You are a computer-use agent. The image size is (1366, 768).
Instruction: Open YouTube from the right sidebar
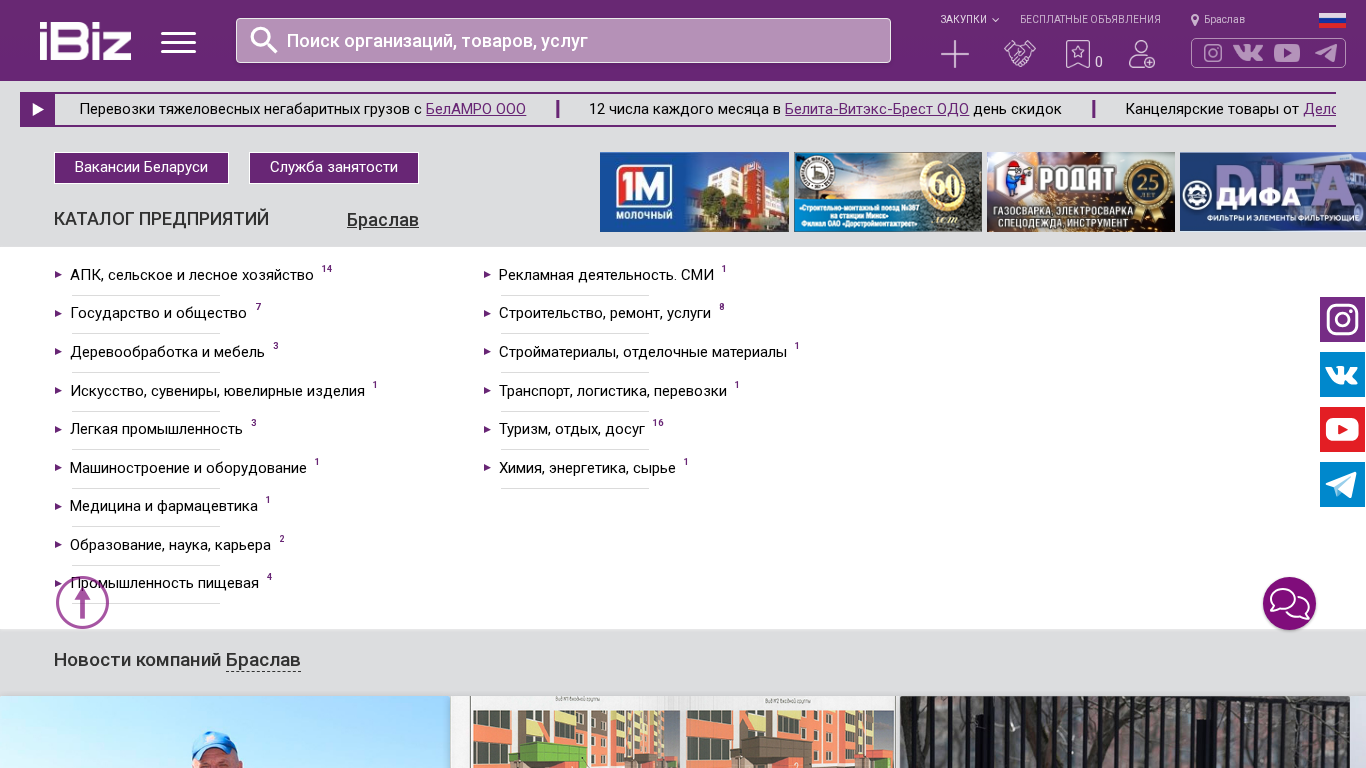click(x=1342, y=430)
